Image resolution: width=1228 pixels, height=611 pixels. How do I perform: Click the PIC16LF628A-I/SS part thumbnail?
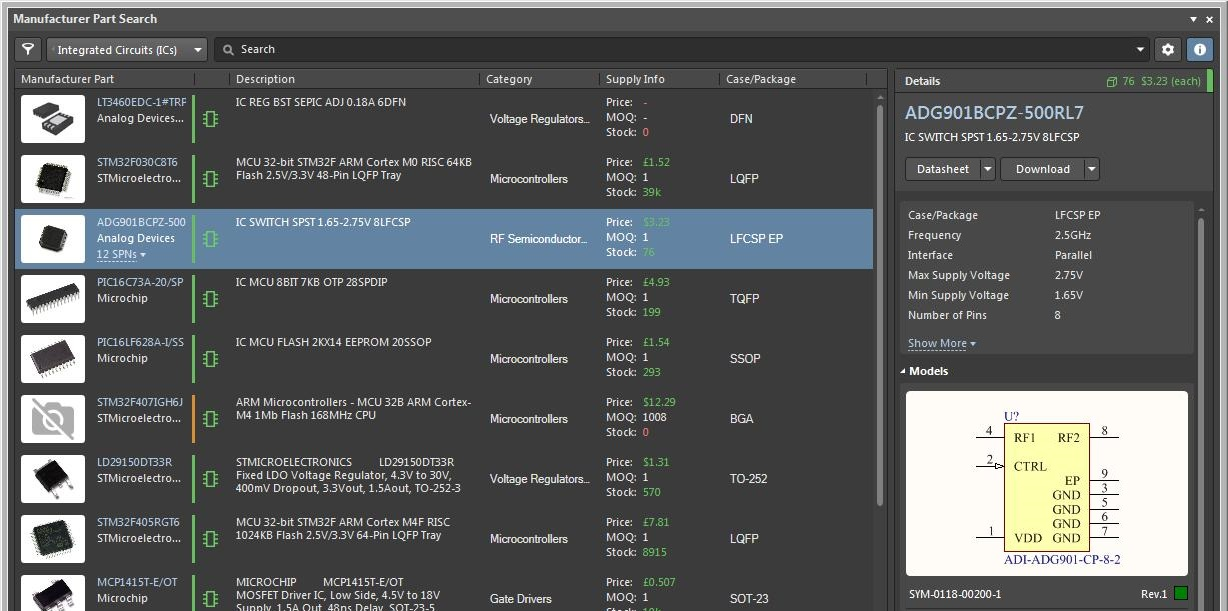(x=53, y=359)
